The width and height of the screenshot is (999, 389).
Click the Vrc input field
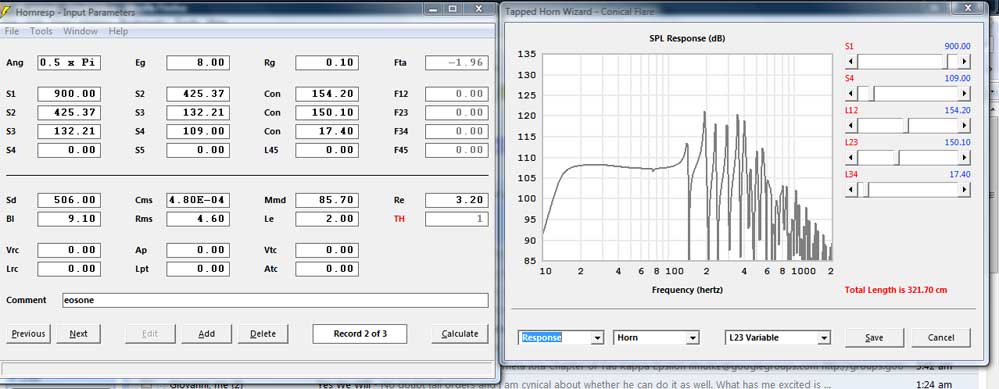click(x=69, y=250)
